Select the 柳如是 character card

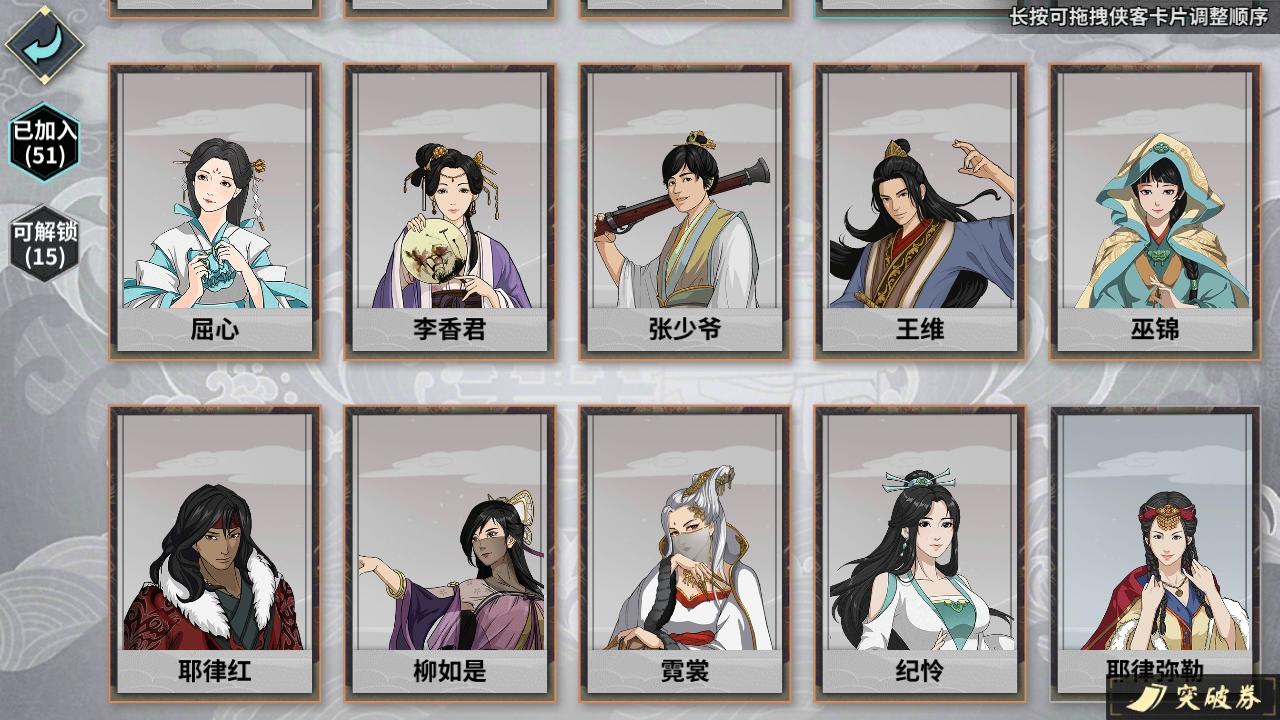(450, 553)
